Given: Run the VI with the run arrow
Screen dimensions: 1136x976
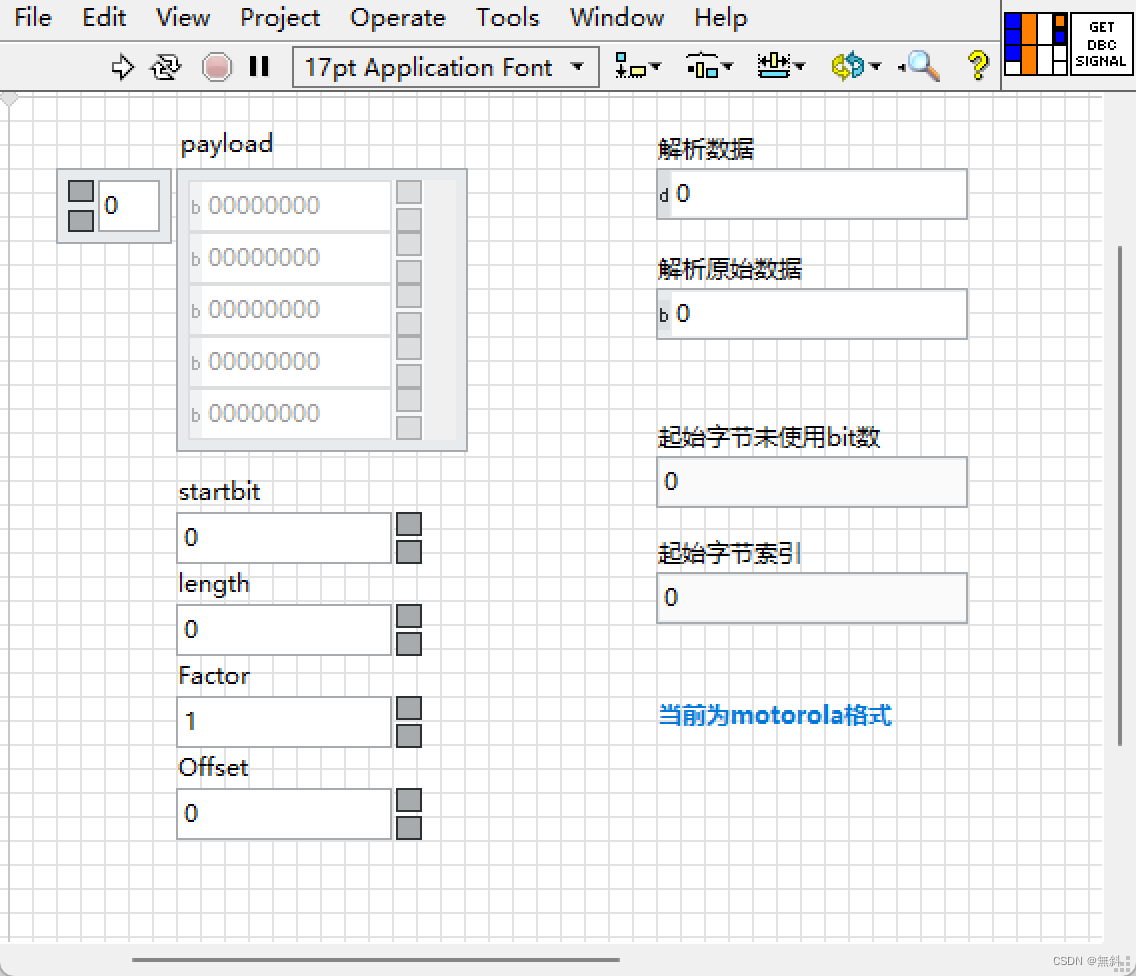Looking at the screenshot, I should pos(122,66).
